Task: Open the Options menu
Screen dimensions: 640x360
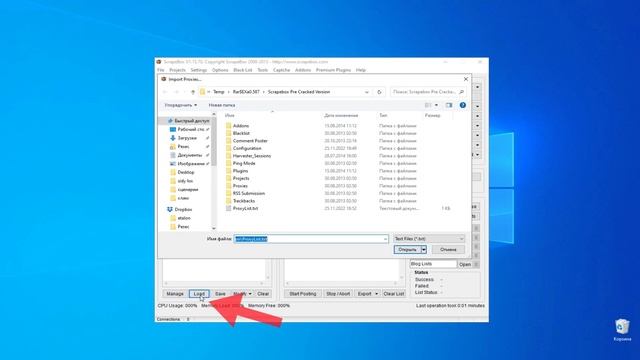Action: [x=220, y=70]
